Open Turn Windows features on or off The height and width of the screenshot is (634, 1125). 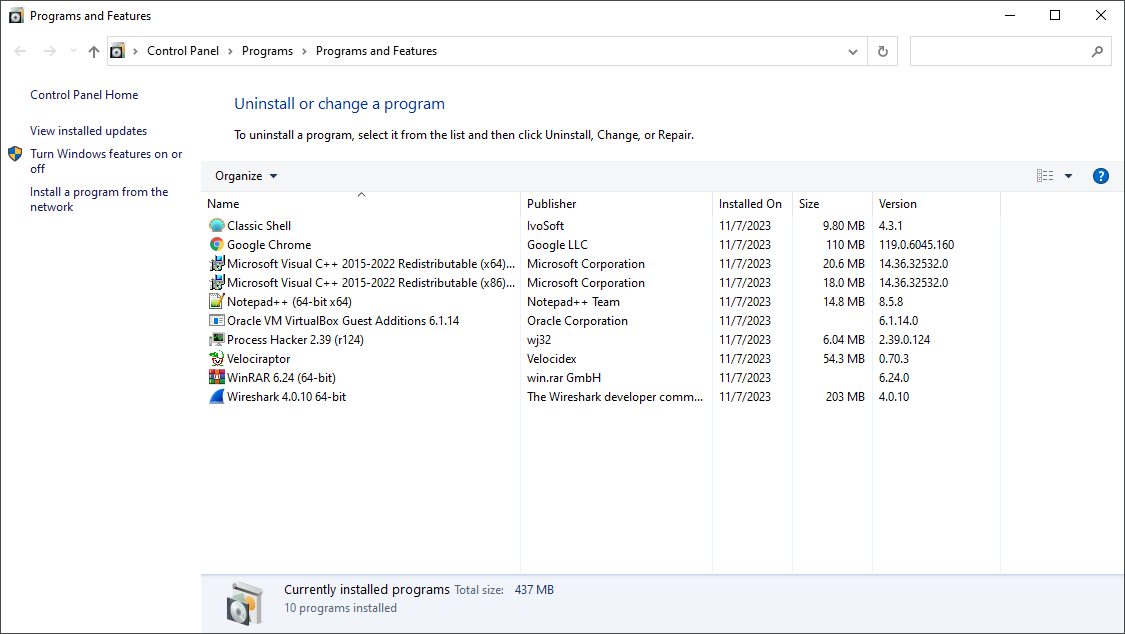tap(106, 161)
